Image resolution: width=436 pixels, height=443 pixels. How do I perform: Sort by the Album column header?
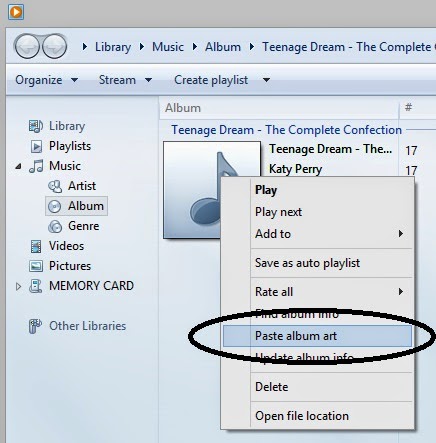click(279, 108)
